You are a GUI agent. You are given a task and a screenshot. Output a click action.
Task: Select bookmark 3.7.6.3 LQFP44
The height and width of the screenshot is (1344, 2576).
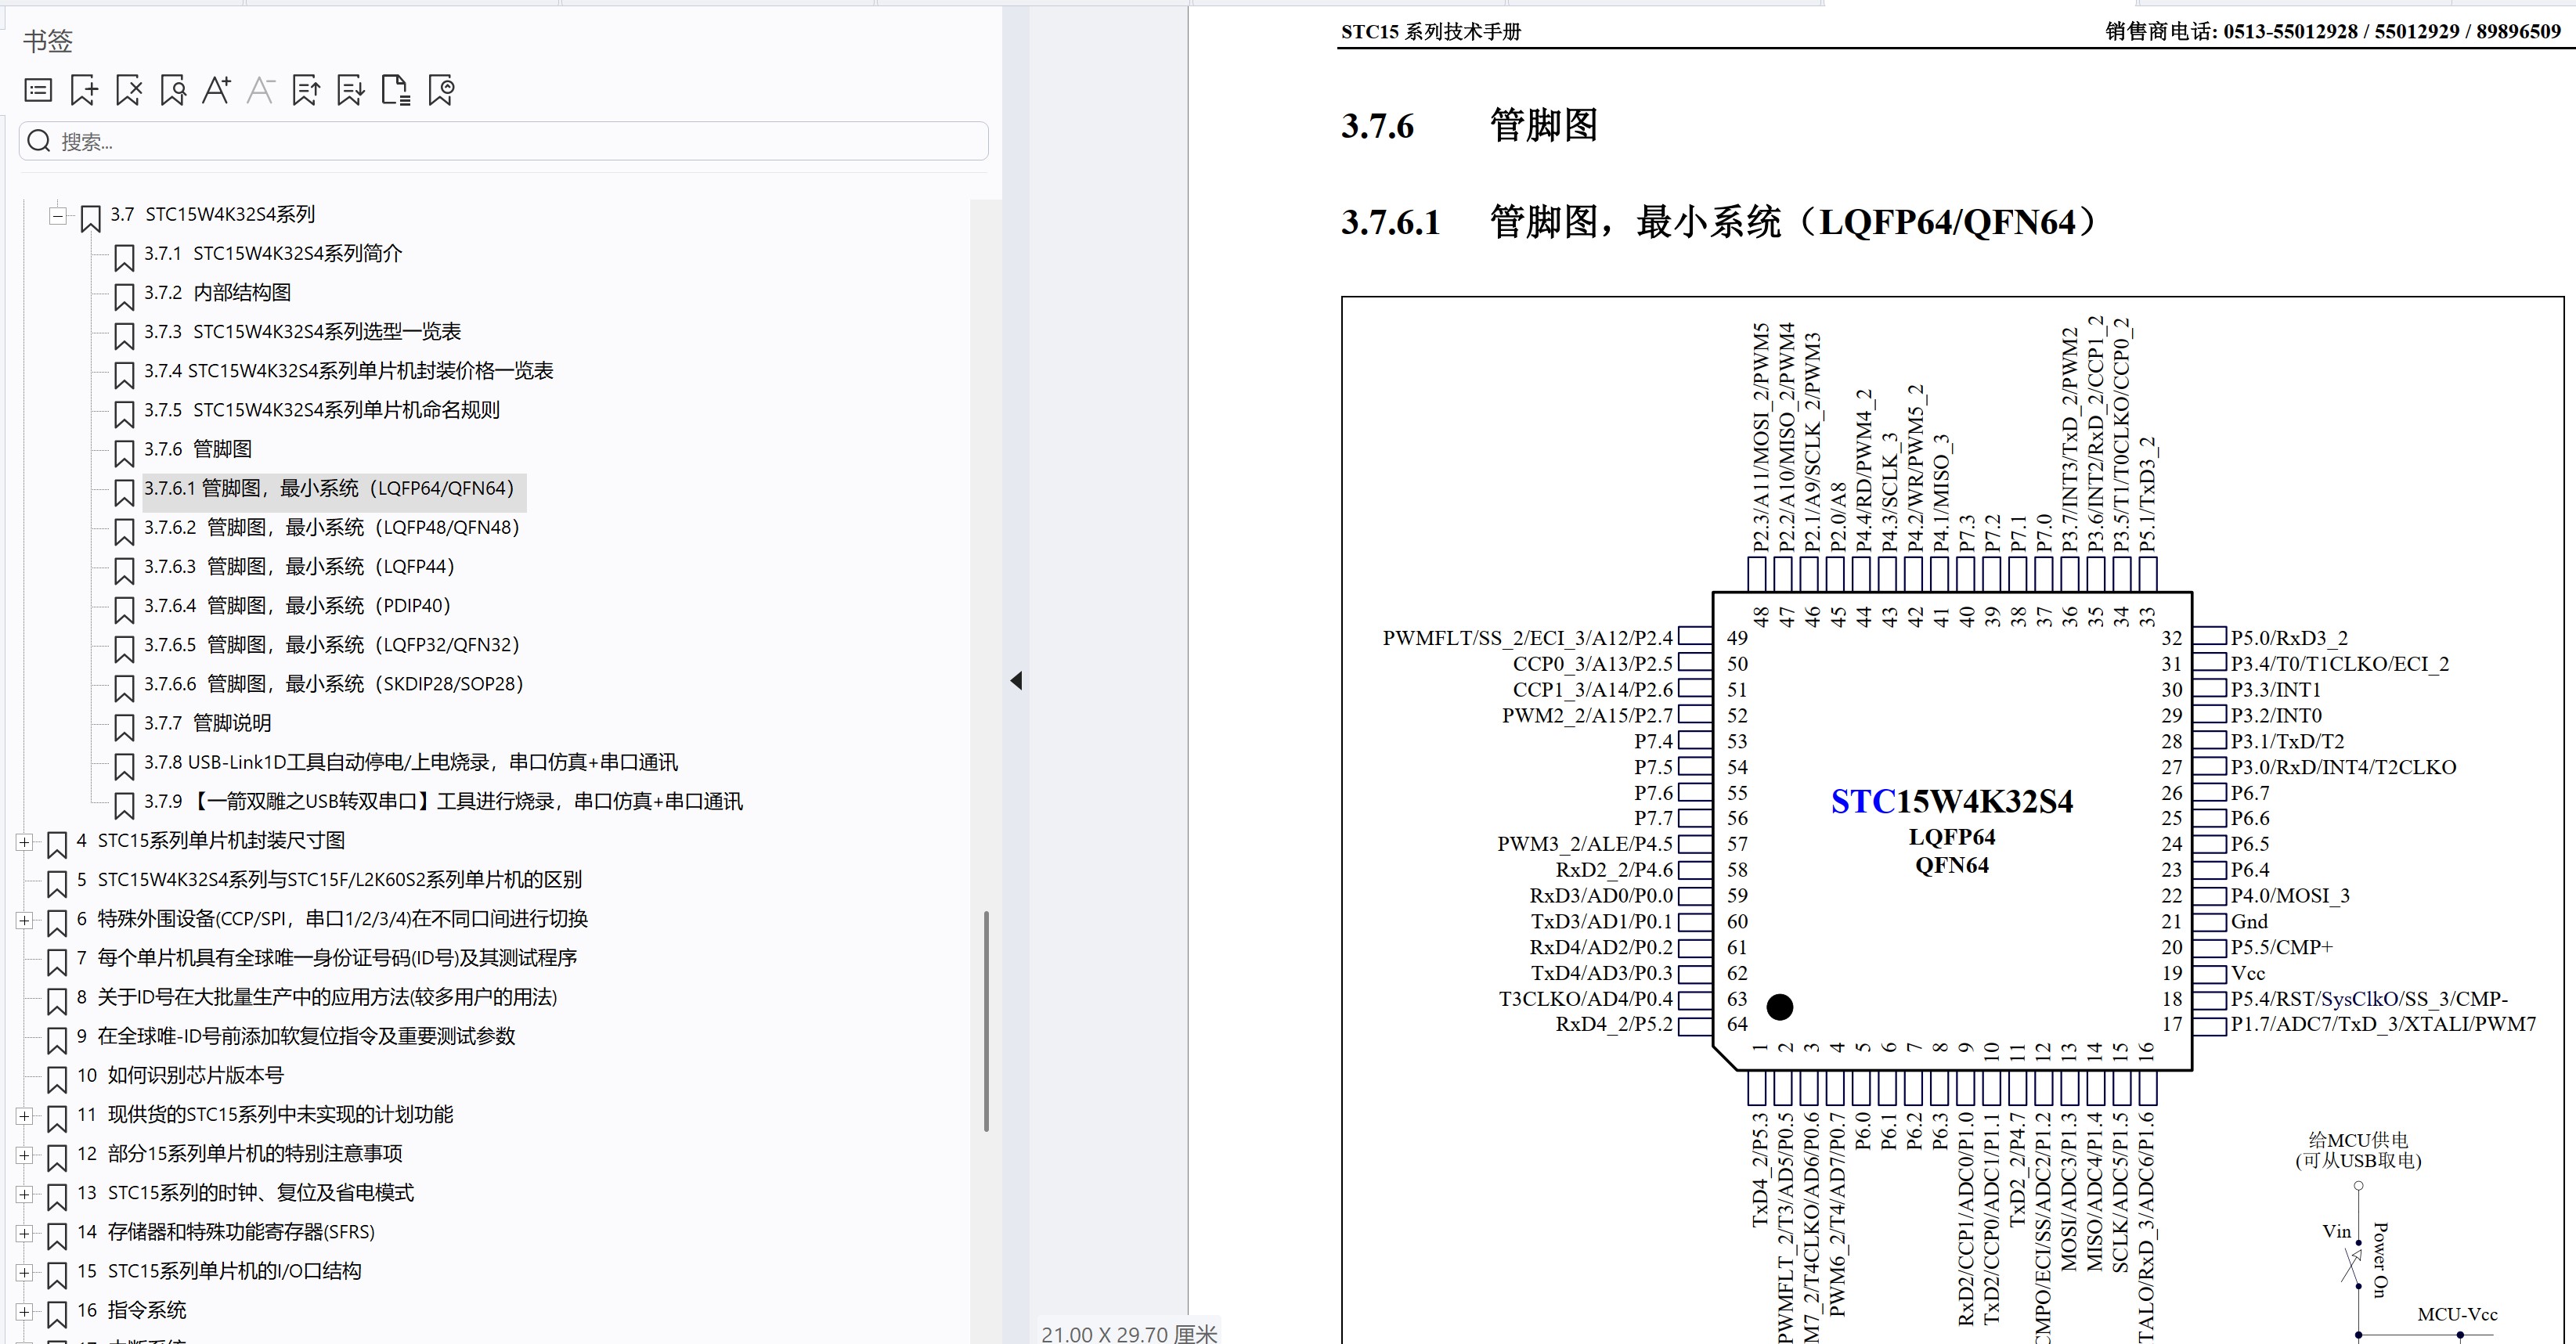click(x=299, y=566)
